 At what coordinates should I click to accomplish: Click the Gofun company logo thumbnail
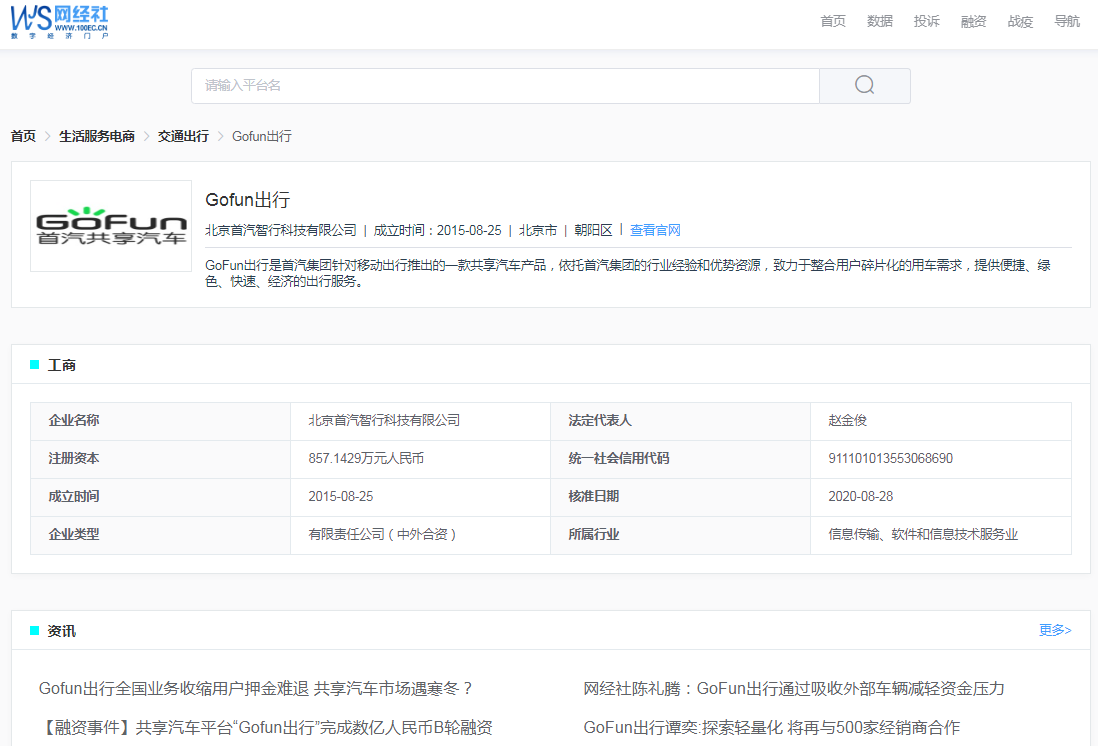click(x=111, y=226)
